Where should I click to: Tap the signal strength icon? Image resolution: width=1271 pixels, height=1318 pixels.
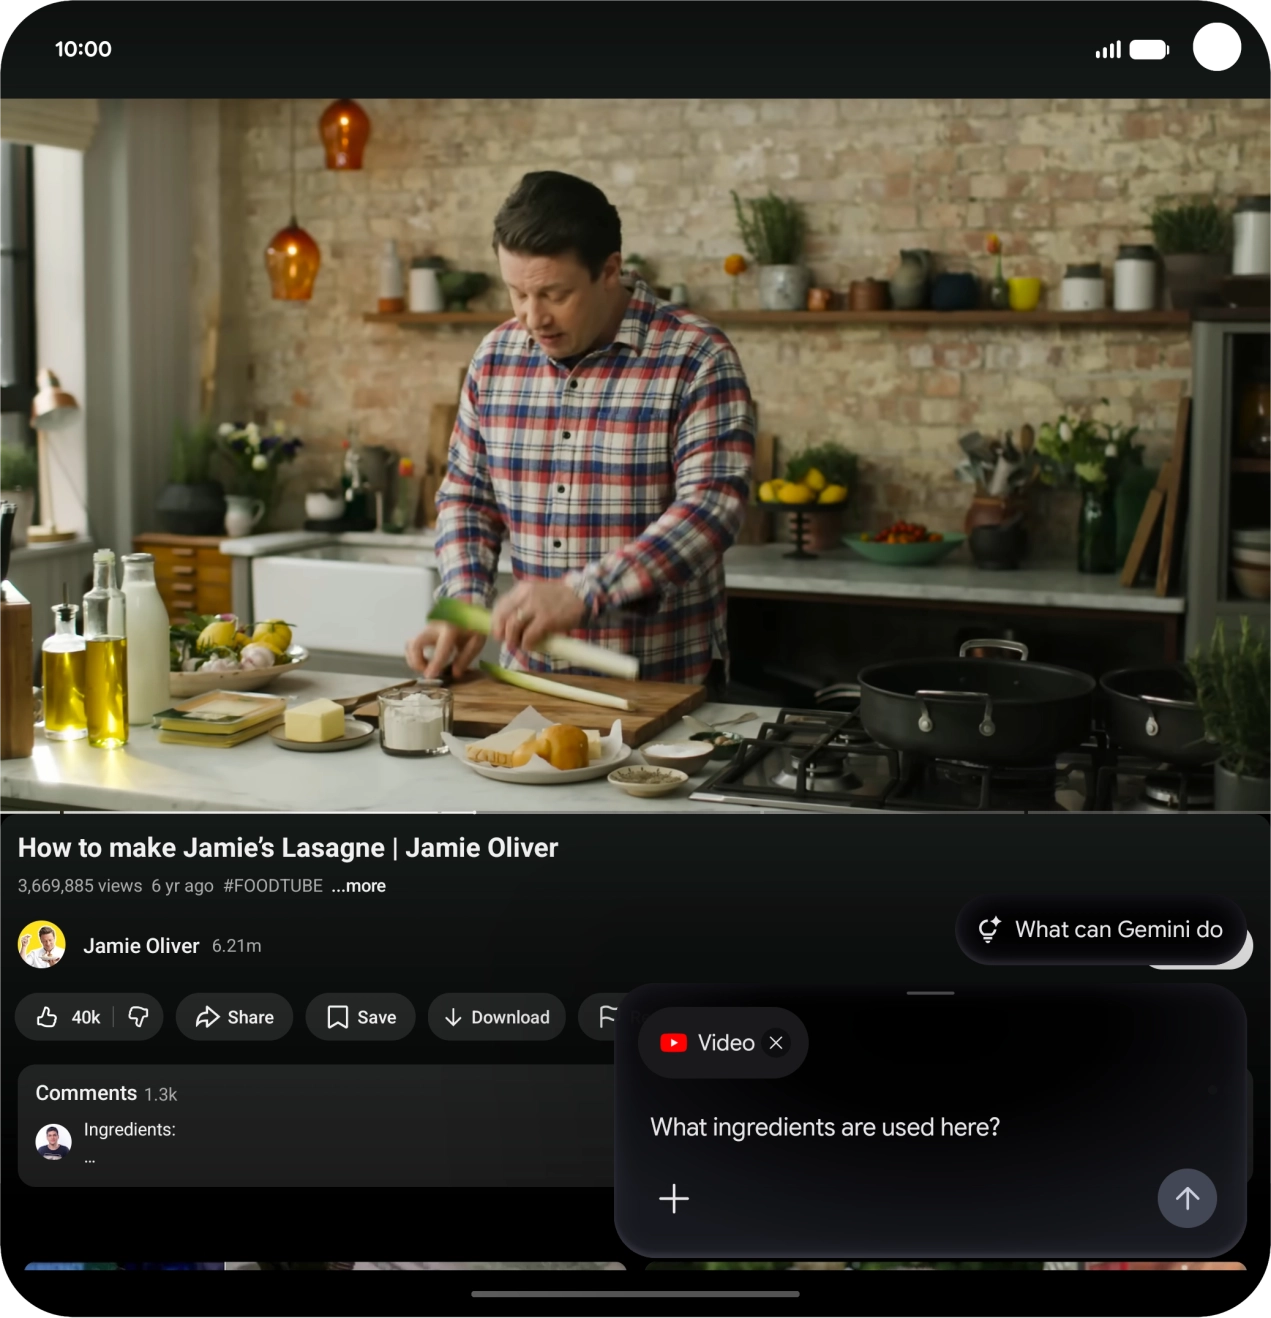[1108, 50]
